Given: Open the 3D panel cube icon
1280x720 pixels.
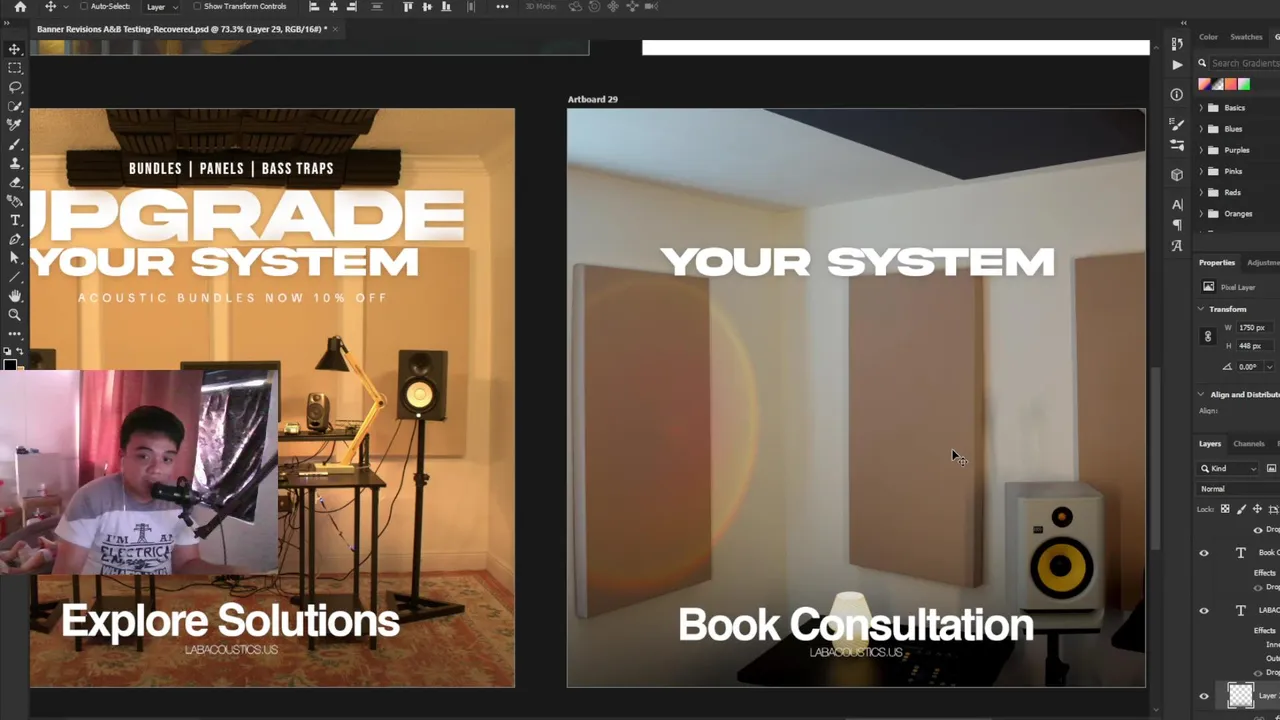Looking at the screenshot, I should click(1177, 175).
